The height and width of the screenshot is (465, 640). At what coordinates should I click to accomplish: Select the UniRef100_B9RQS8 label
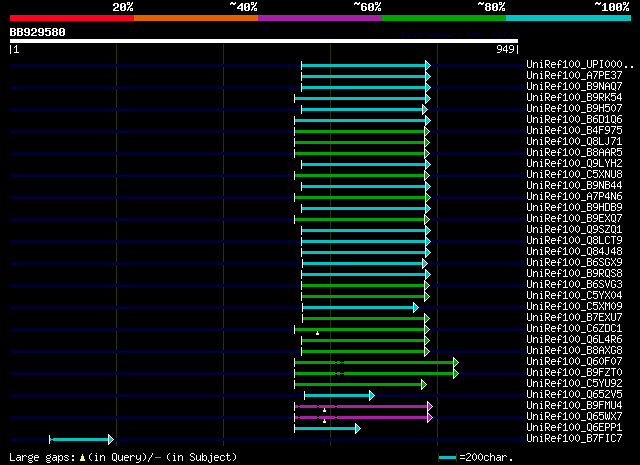574,274
